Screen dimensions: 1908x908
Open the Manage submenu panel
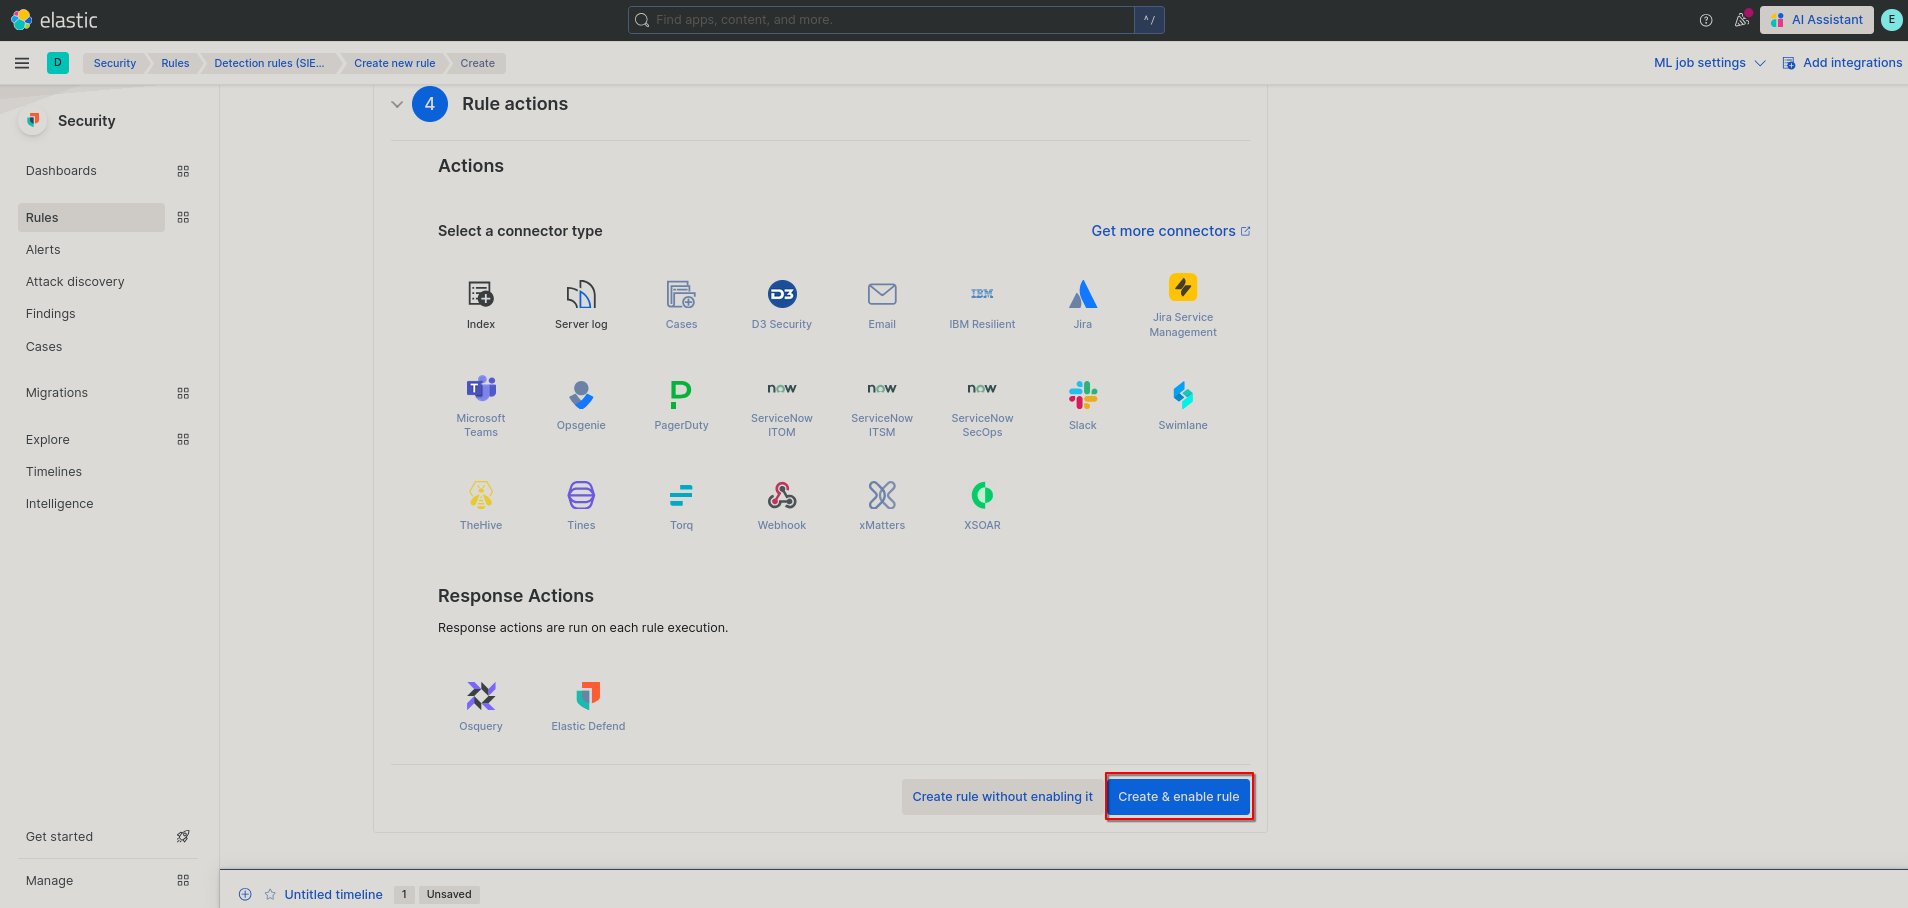(x=183, y=880)
